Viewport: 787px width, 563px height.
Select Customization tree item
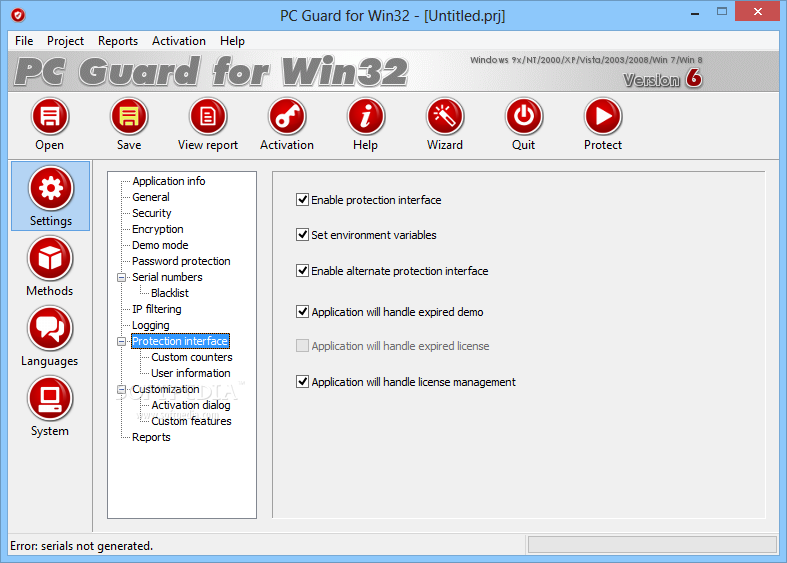(x=166, y=389)
